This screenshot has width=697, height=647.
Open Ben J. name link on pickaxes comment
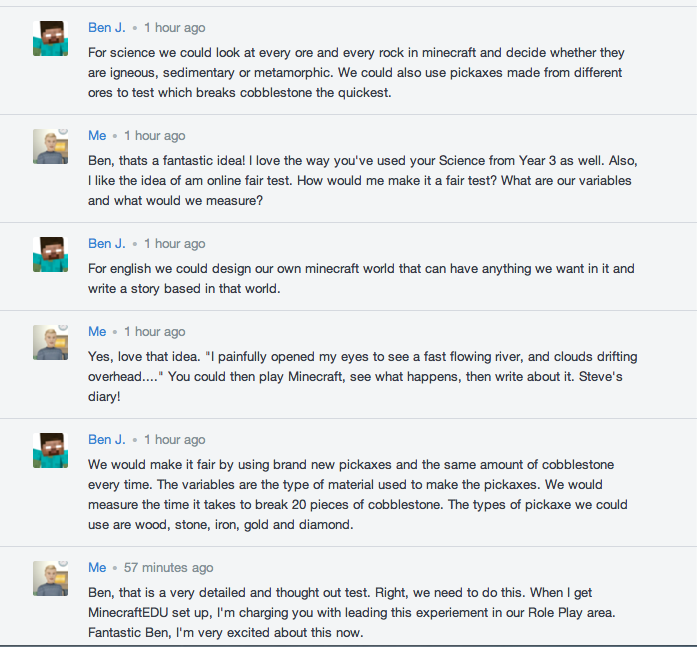107,439
